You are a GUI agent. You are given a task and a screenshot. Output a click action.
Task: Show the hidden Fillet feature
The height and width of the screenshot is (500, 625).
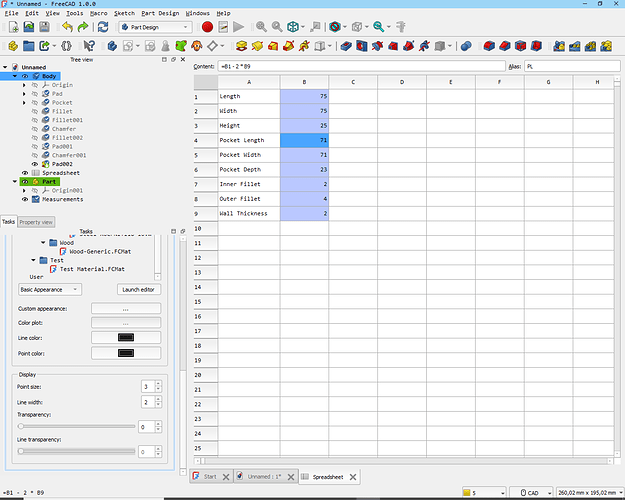click(x=35, y=112)
